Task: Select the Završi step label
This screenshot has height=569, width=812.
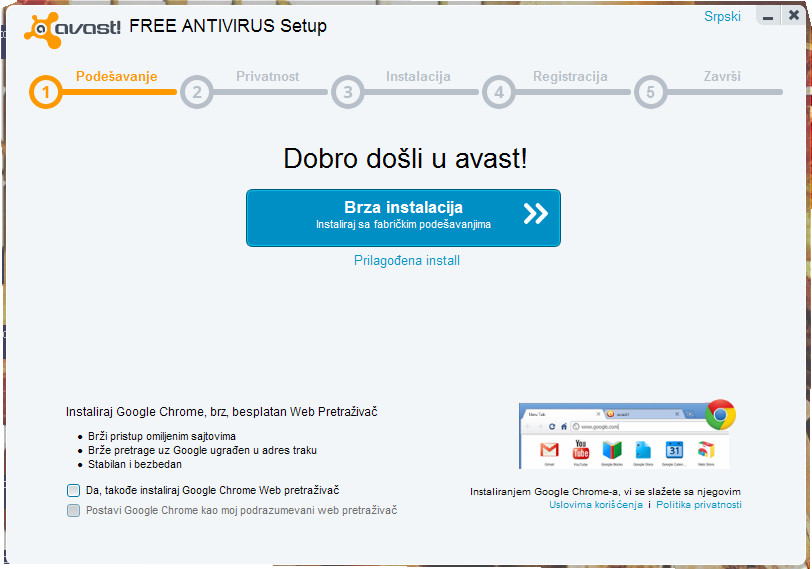Action: [x=722, y=77]
